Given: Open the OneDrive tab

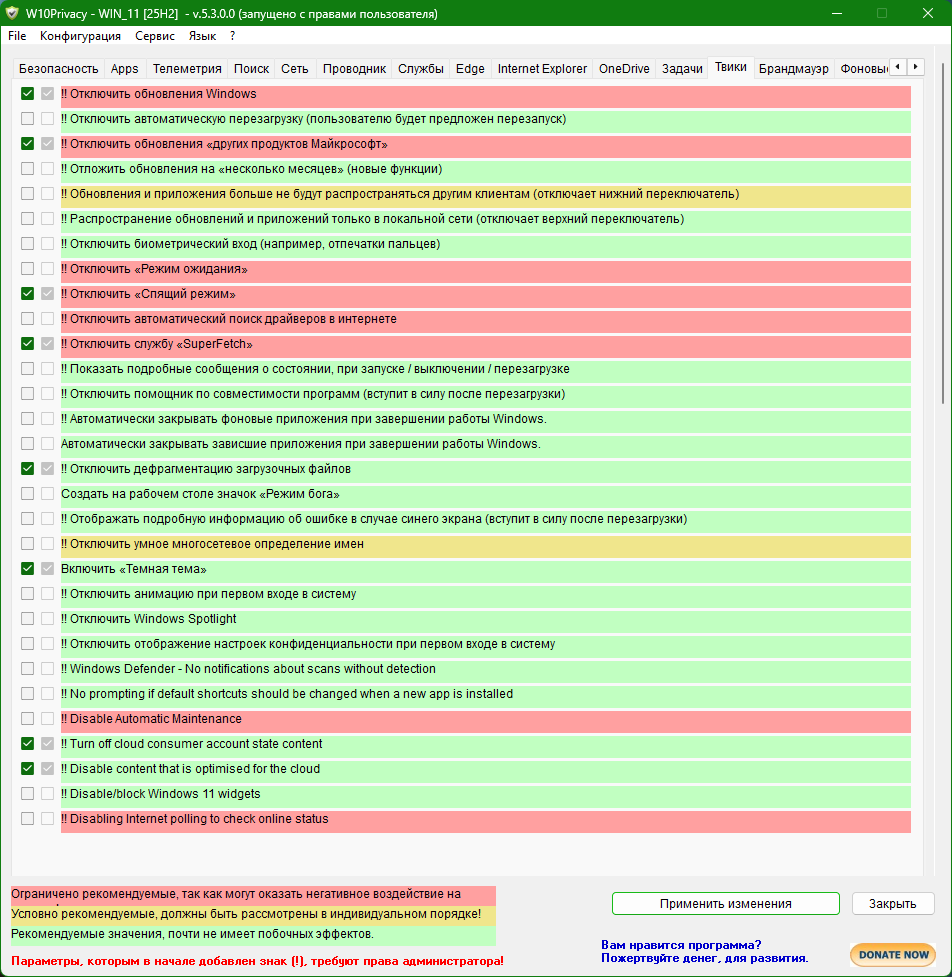Looking at the screenshot, I should [x=624, y=69].
